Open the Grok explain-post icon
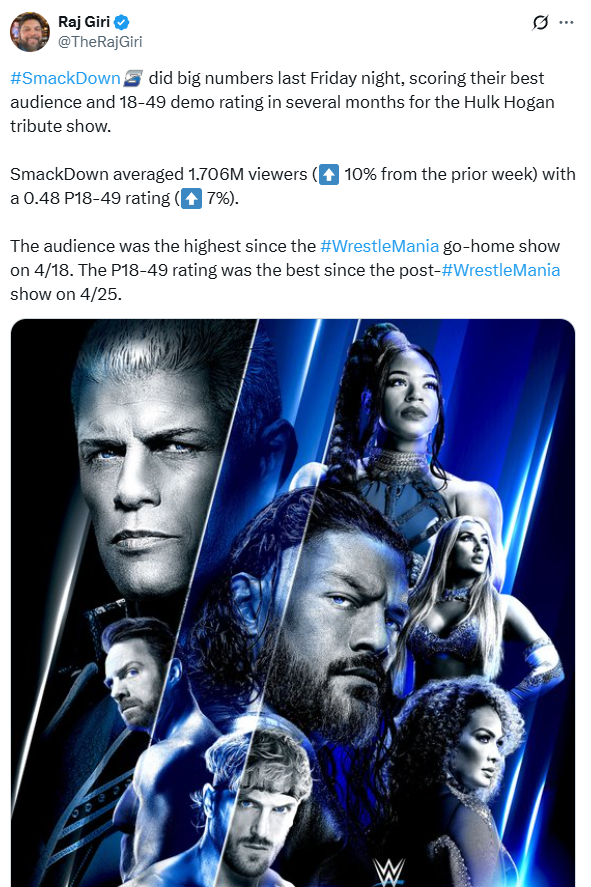The image size is (591, 887). 540,23
